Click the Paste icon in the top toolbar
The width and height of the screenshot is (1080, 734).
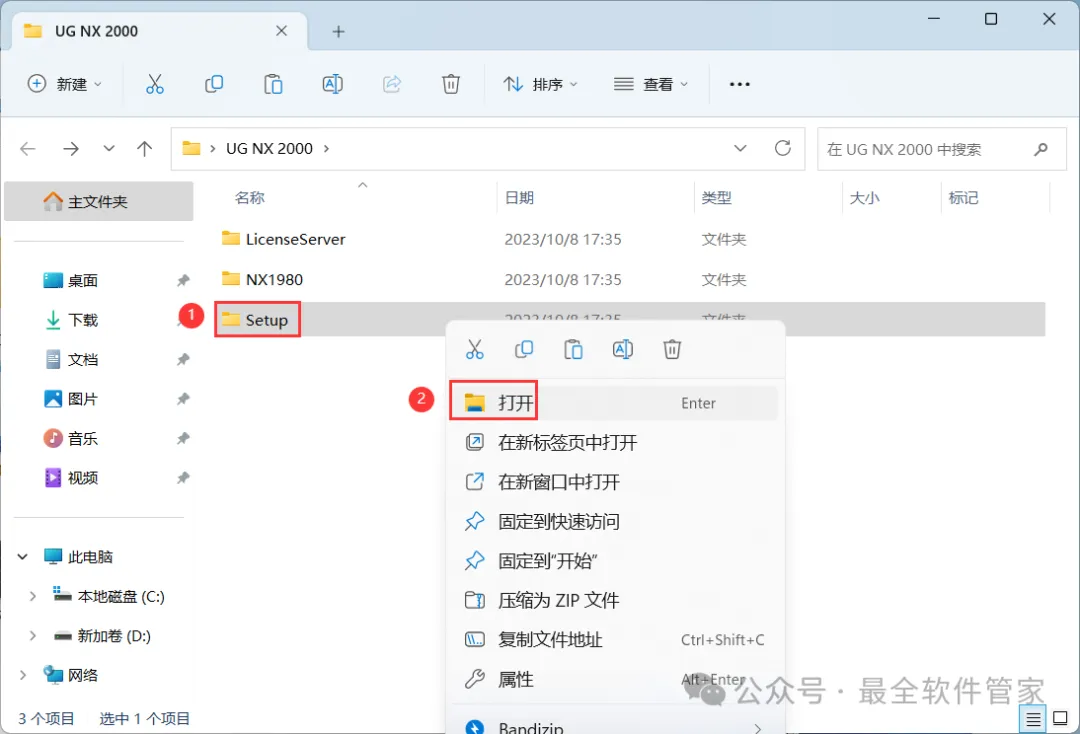tap(273, 84)
